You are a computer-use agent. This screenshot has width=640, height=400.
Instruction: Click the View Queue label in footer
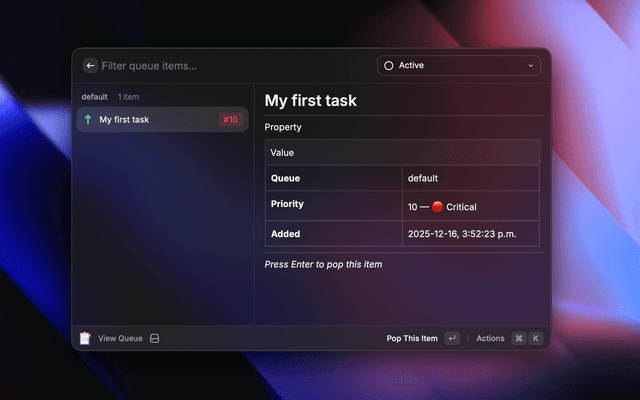coord(120,338)
